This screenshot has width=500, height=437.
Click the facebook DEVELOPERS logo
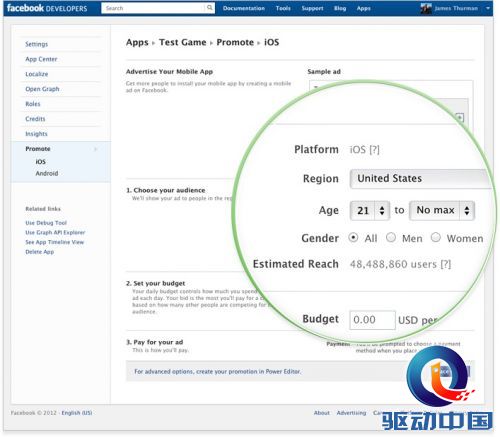47,8
